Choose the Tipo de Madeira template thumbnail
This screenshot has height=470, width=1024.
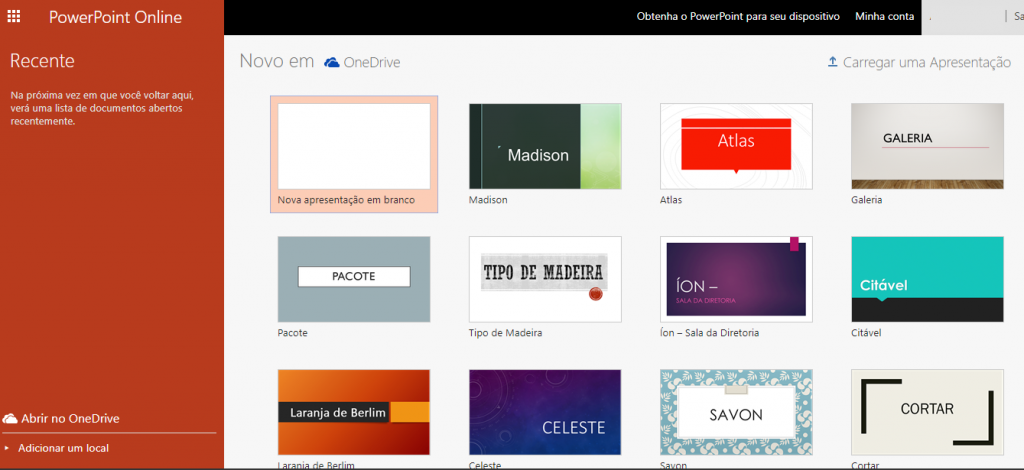tap(545, 279)
